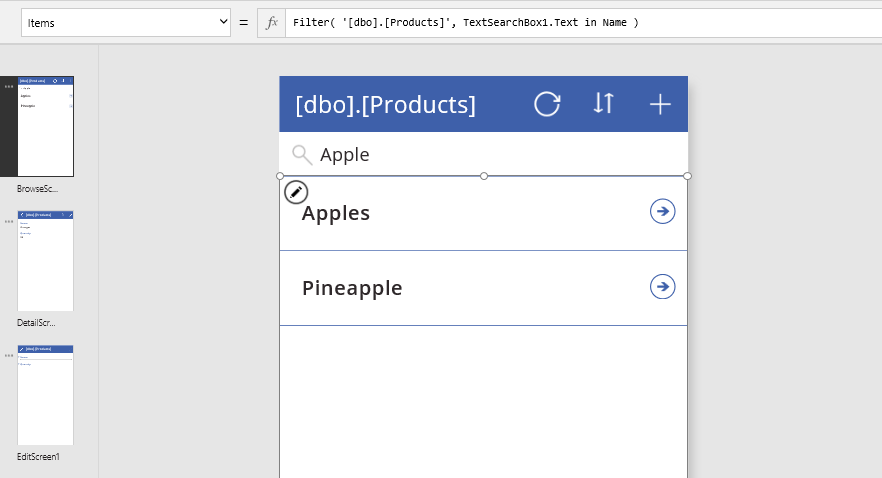Open the Items property dropdown
The width and height of the screenshot is (882, 478).
coord(125,22)
